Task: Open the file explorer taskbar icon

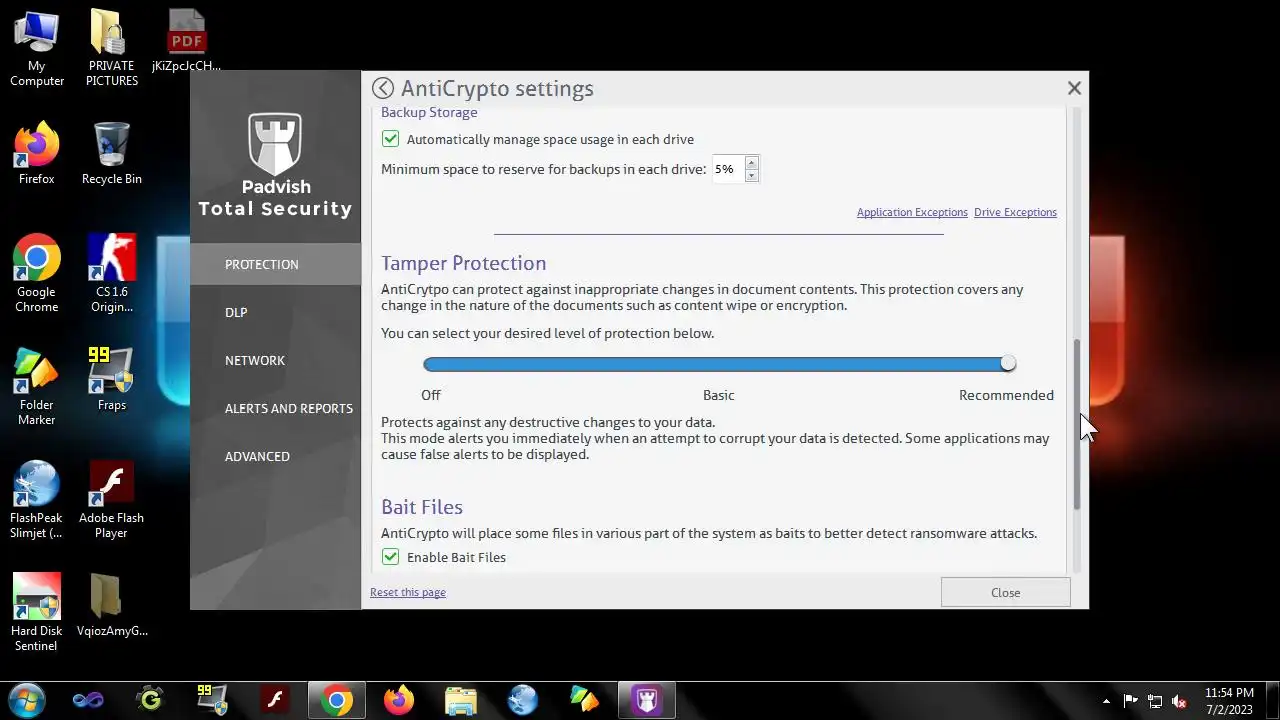Action: [x=461, y=700]
